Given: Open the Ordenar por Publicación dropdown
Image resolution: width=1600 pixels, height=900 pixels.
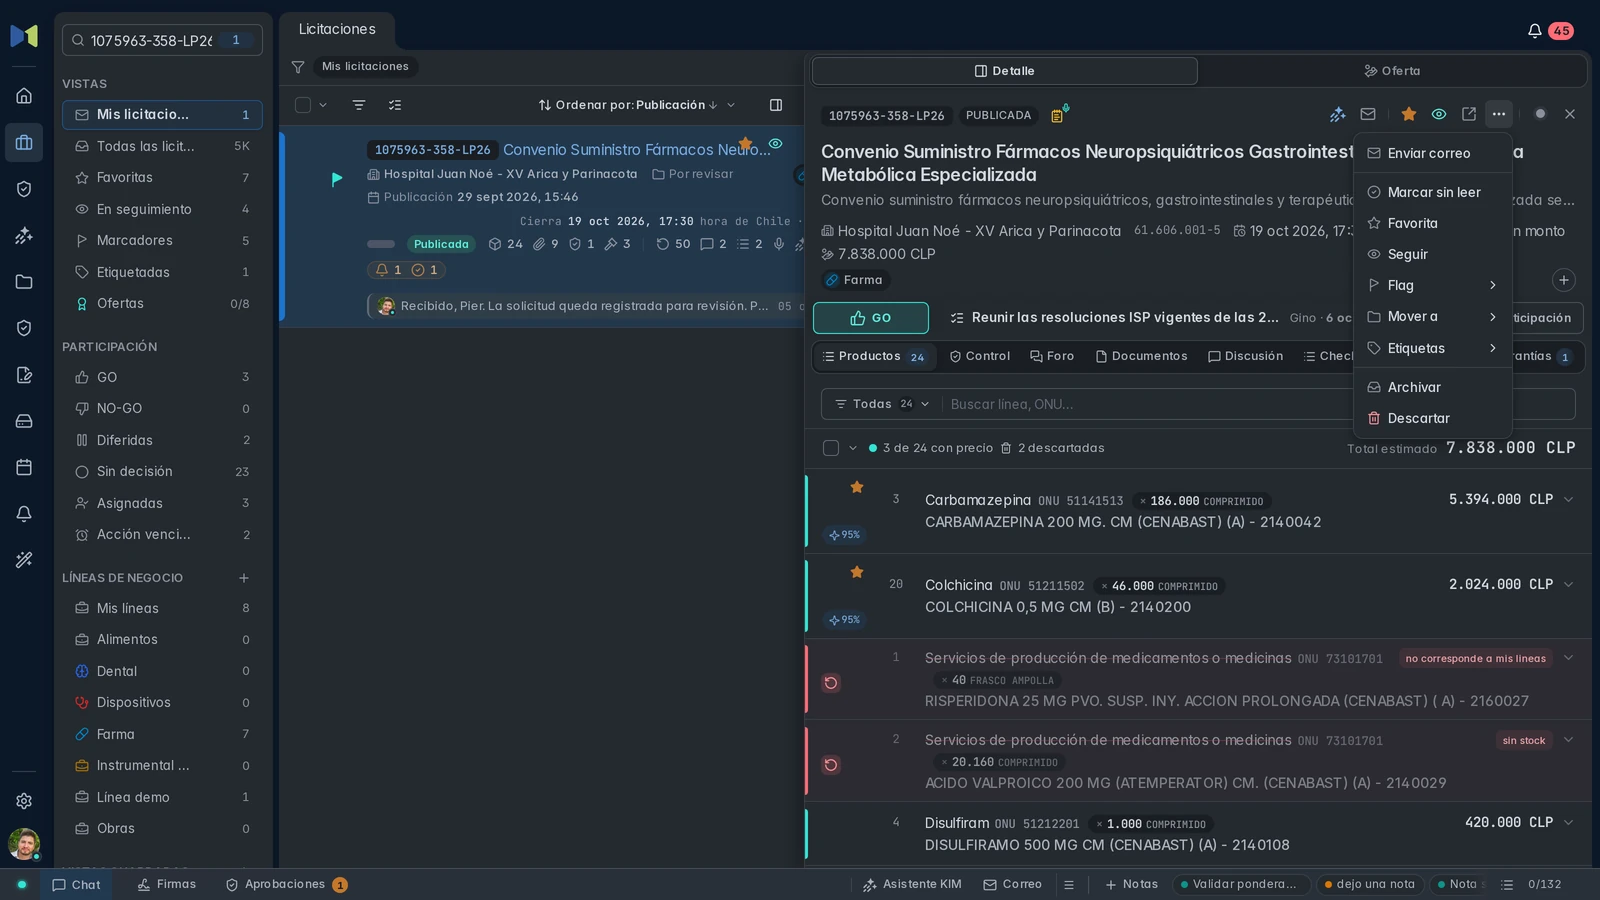Looking at the screenshot, I should 637,105.
